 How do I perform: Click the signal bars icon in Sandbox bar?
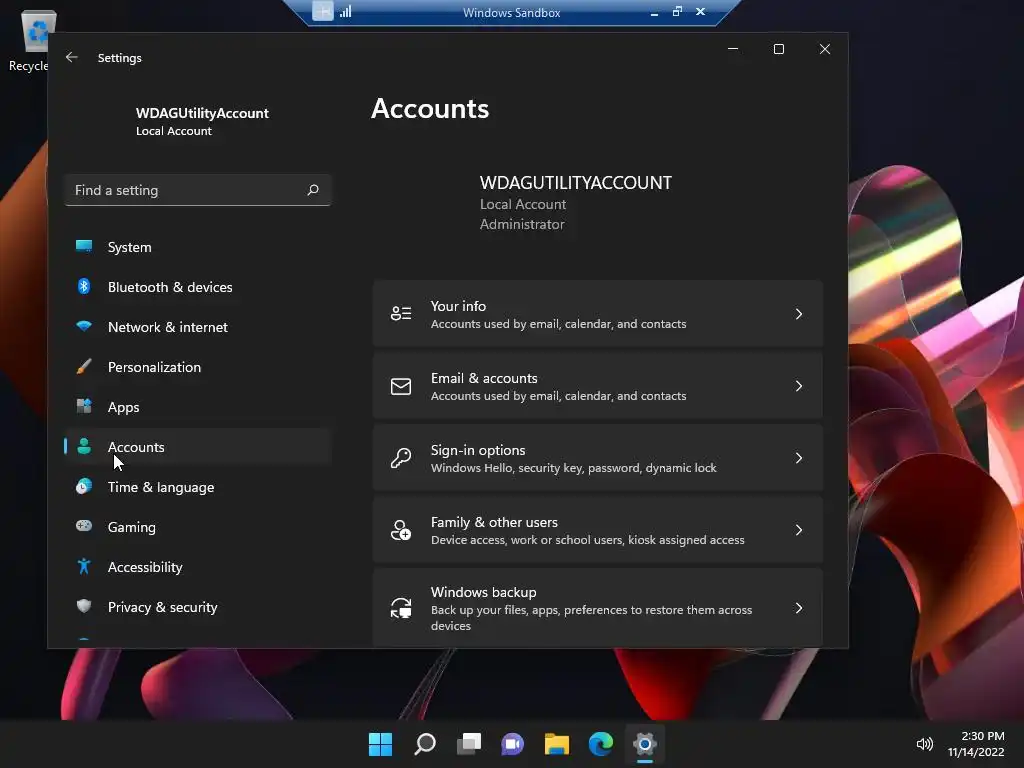(345, 11)
